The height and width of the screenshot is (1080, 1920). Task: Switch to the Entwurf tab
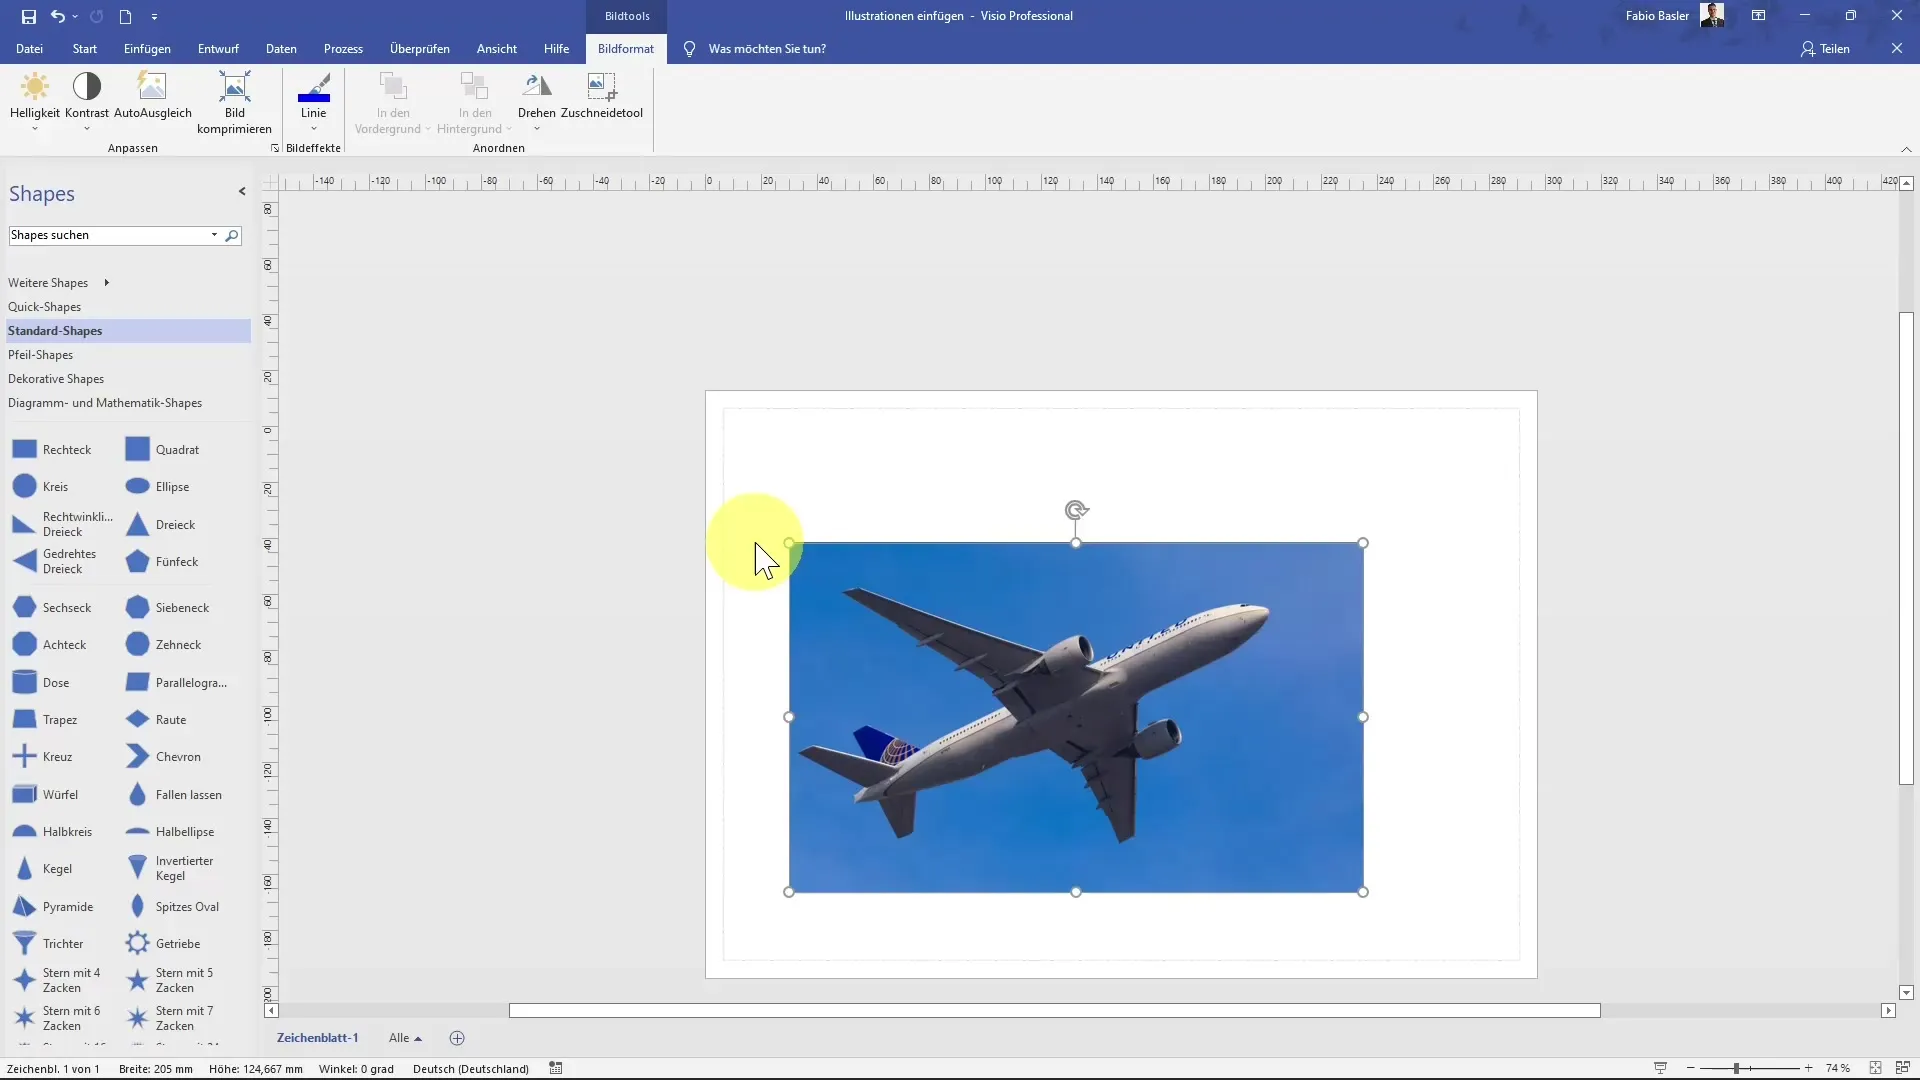click(218, 49)
